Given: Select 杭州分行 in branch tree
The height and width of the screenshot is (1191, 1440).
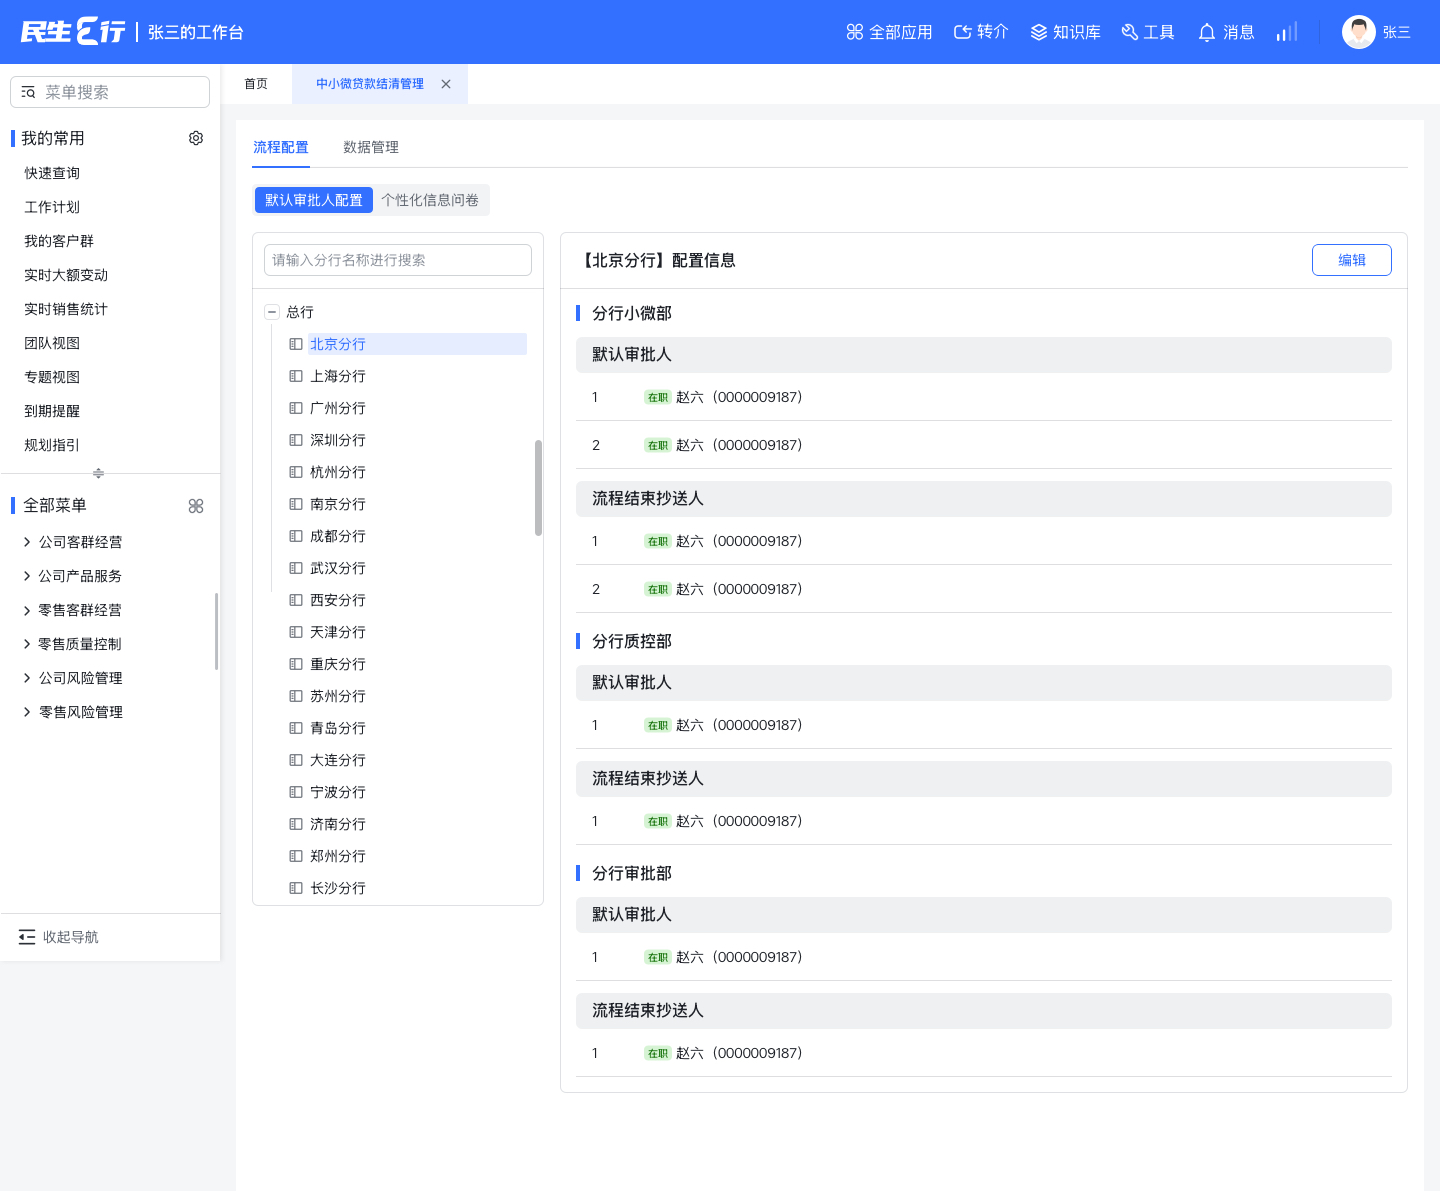Looking at the screenshot, I should click(338, 472).
